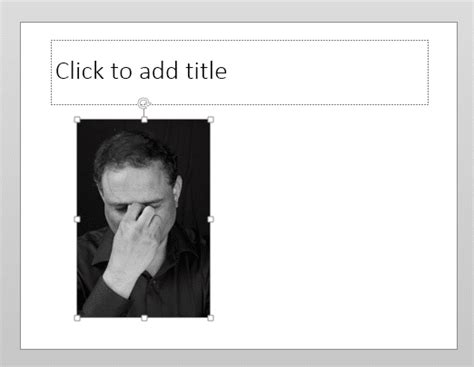Click the gray workspace below the slide
474x367 pixels.
point(237,359)
